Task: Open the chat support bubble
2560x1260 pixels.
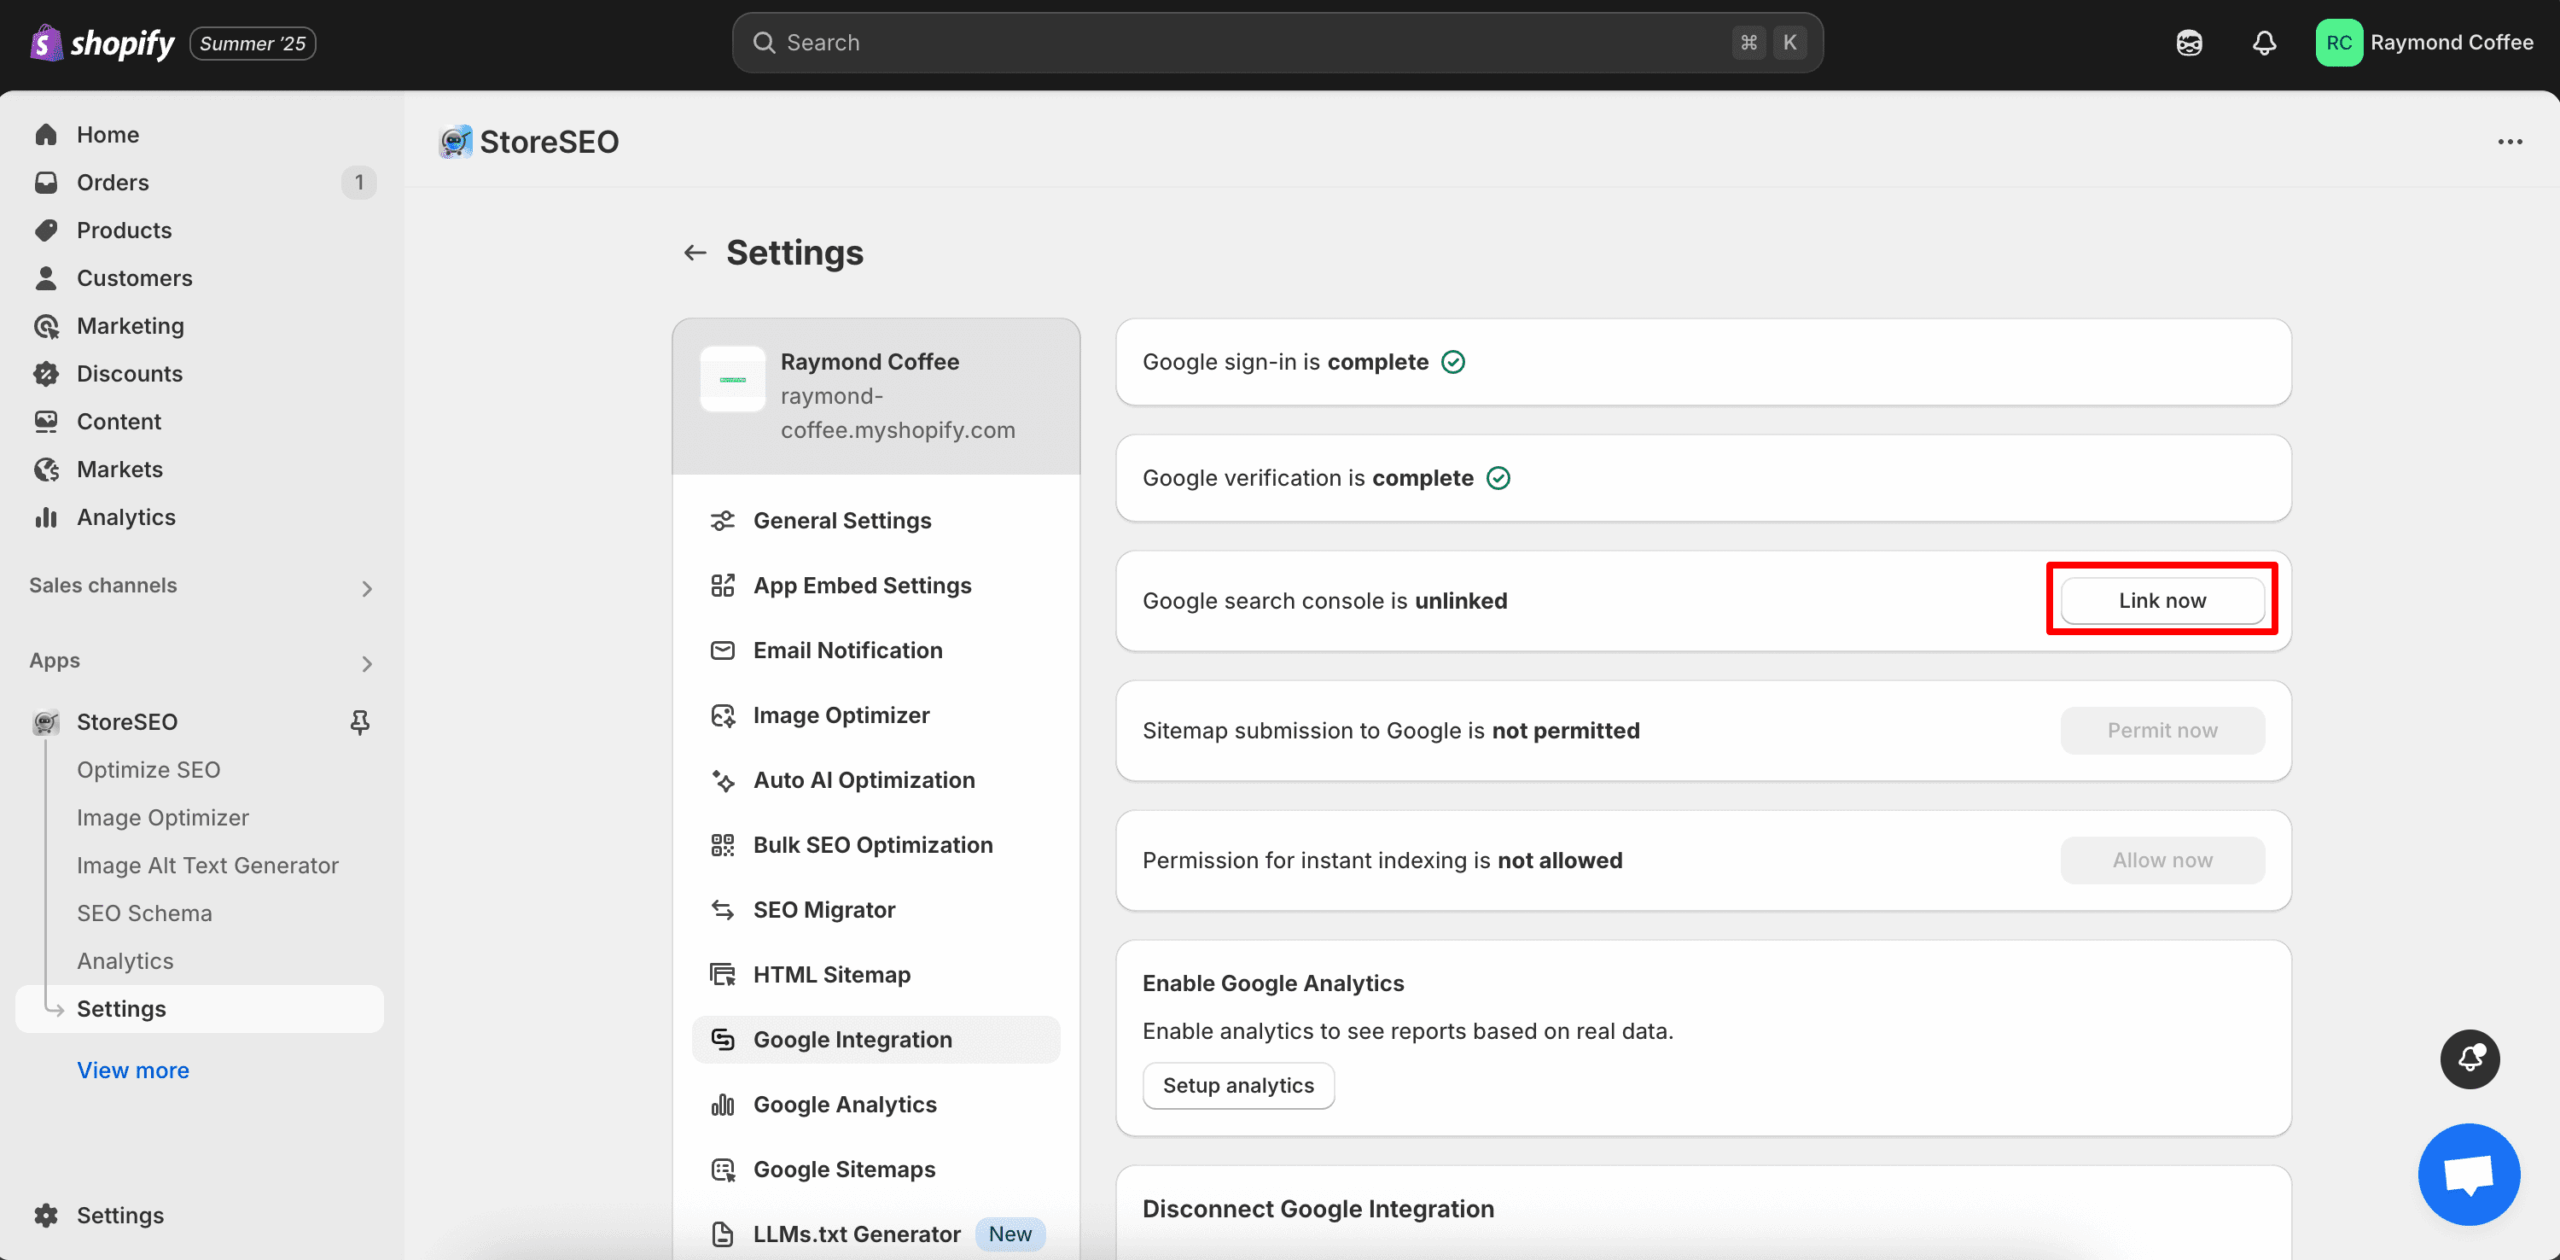Action: (2469, 1175)
